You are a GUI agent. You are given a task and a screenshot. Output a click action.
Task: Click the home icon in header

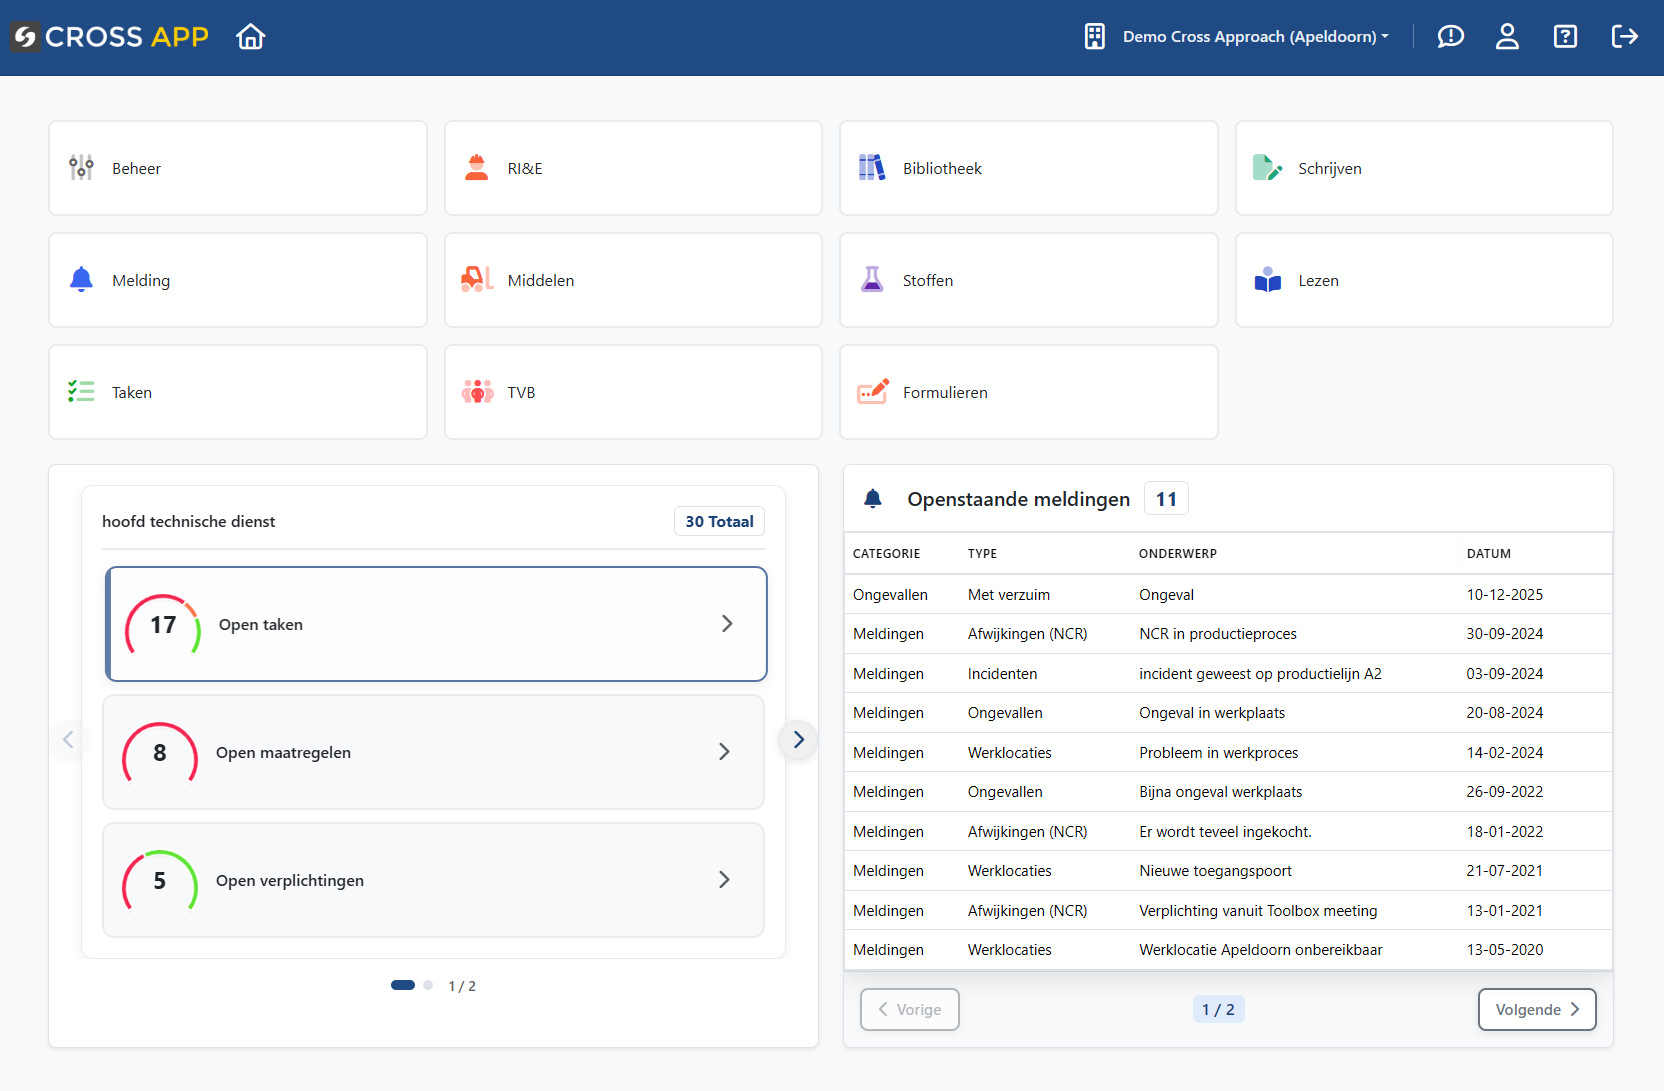pyautogui.click(x=250, y=37)
